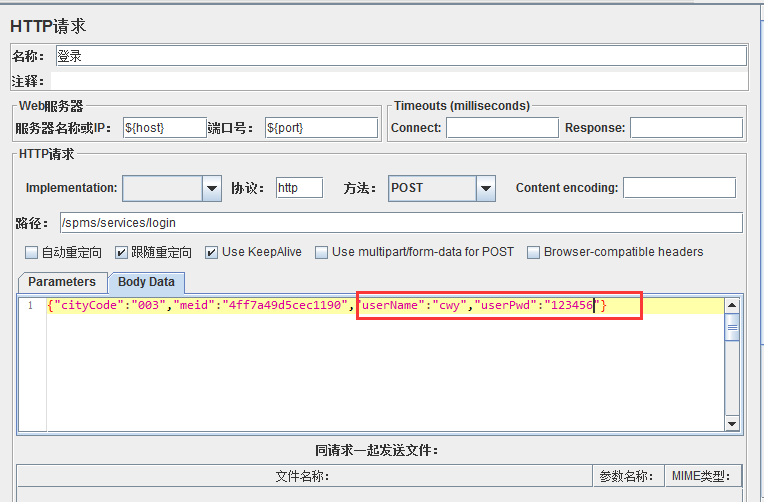The image size is (764, 502).
Task: Enable Browser-compatible headers checkbox
Action: (x=534, y=252)
